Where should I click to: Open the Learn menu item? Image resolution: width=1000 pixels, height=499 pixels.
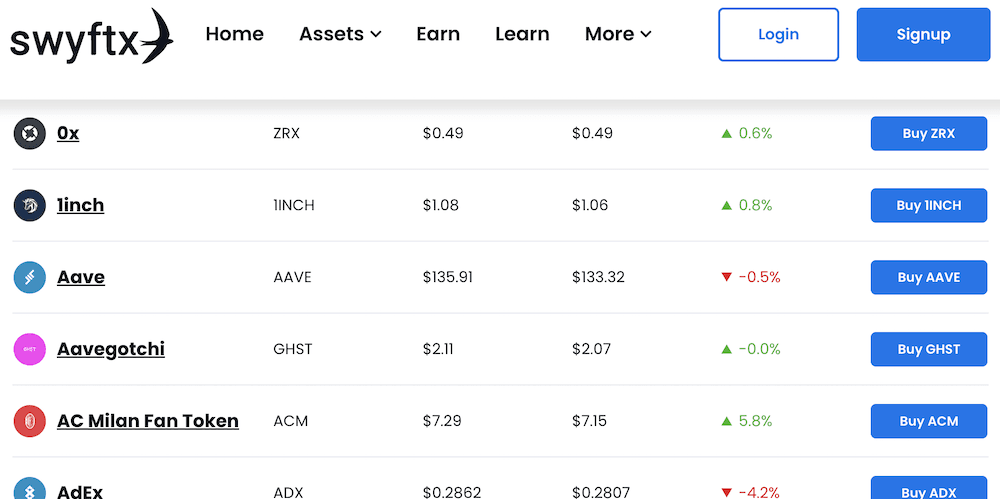pyautogui.click(x=522, y=34)
